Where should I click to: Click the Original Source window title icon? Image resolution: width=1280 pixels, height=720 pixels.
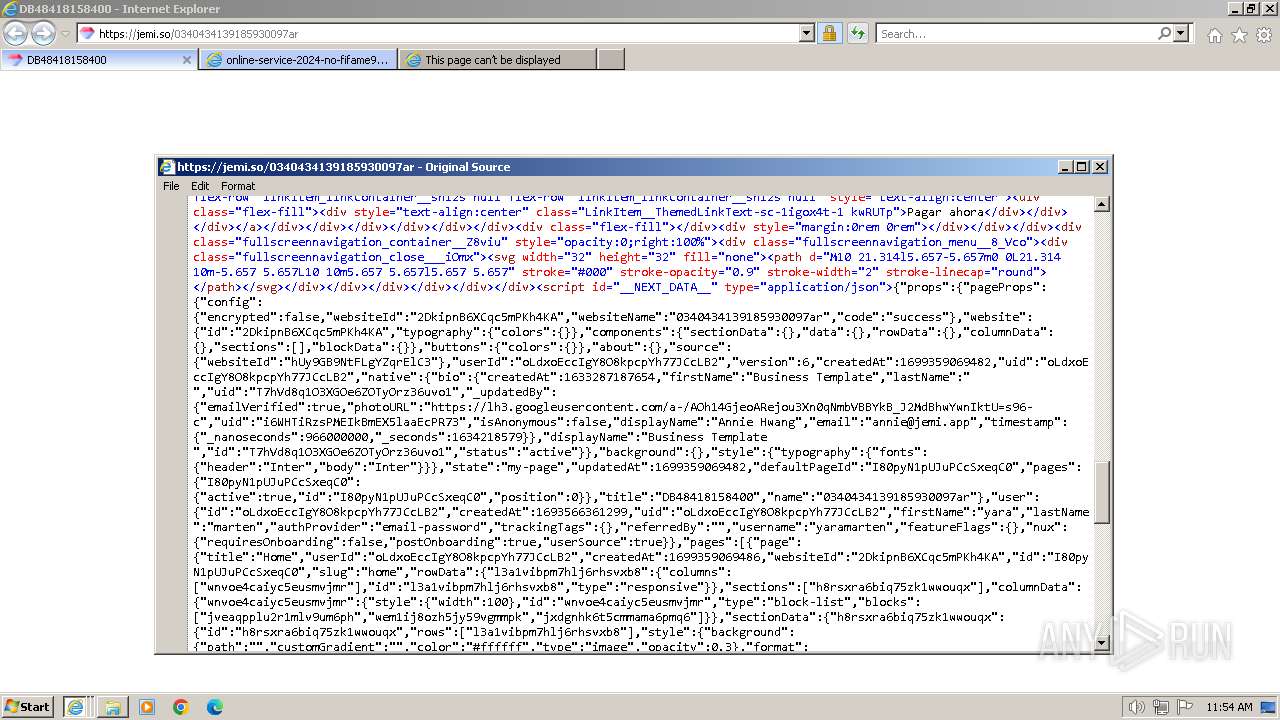click(168, 167)
